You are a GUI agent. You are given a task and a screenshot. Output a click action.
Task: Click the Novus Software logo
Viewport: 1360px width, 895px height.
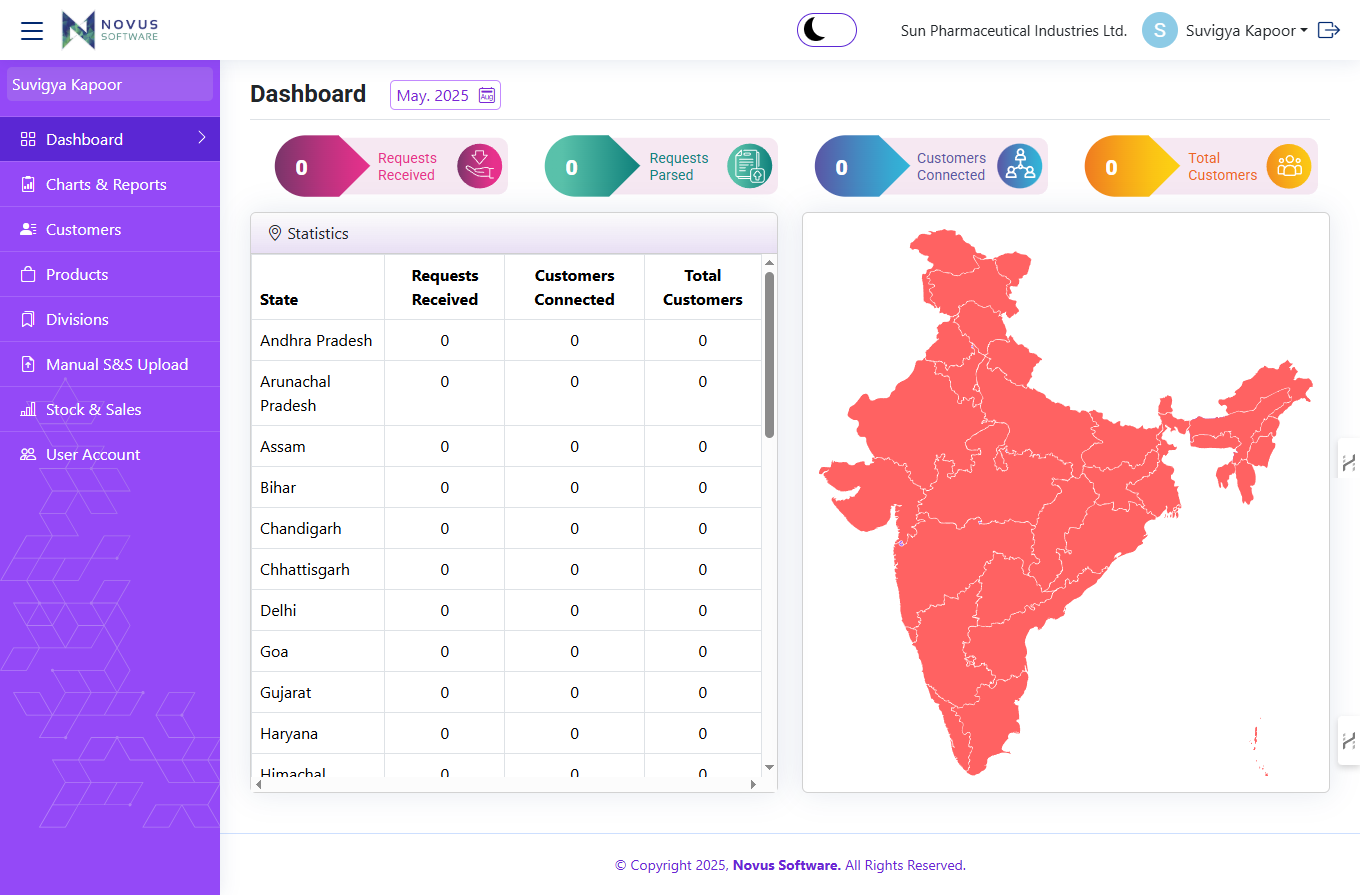click(x=110, y=30)
